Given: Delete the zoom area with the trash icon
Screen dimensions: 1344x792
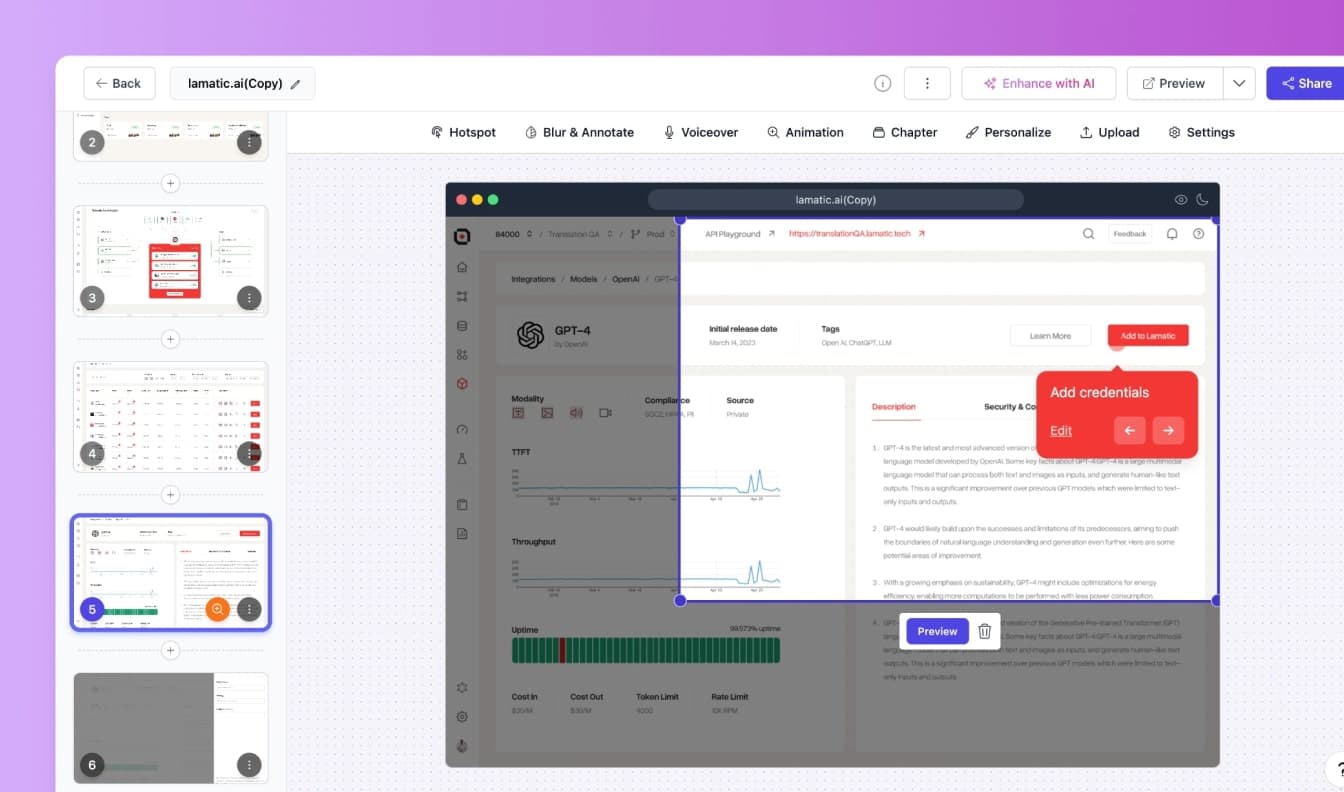Looking at the screenshot, I should (x=985, y=631).
